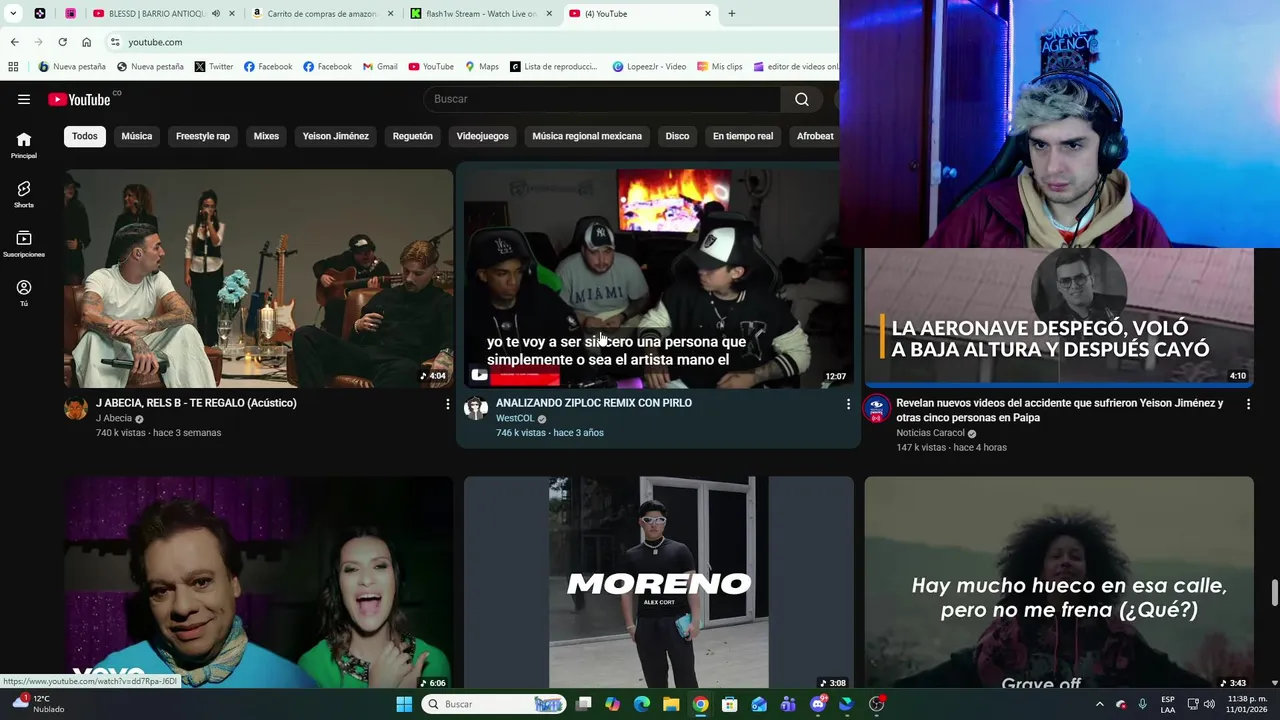Image resolution: width=1280 pixels, height=720 pixels.
Task: Open the Chrome apps grid icon
Action: point(13,67)
